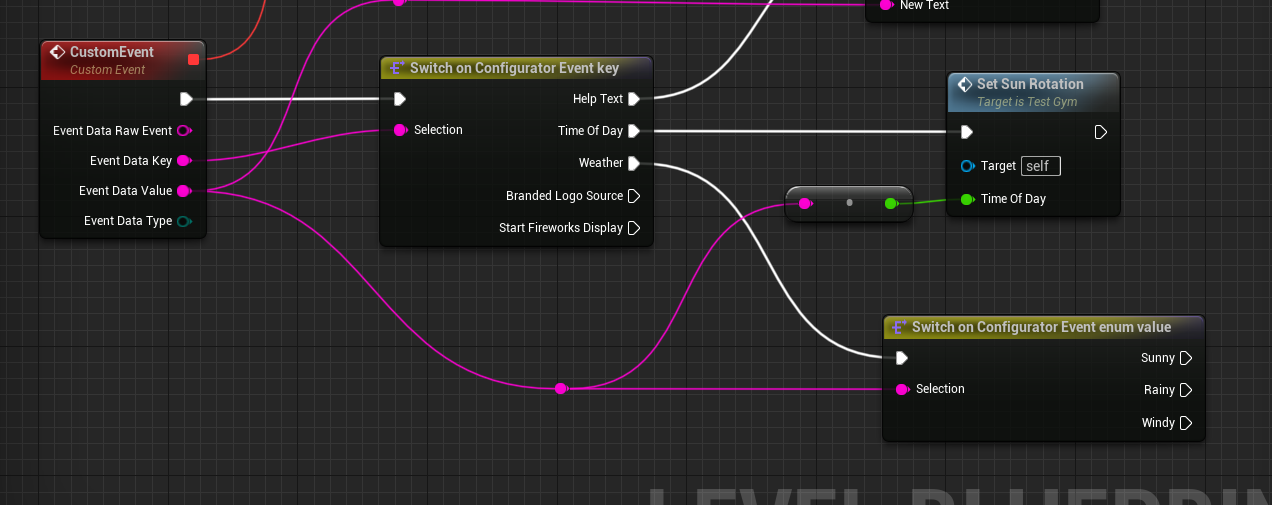Select the conversion node by its center dot

[x=849, y=203]
